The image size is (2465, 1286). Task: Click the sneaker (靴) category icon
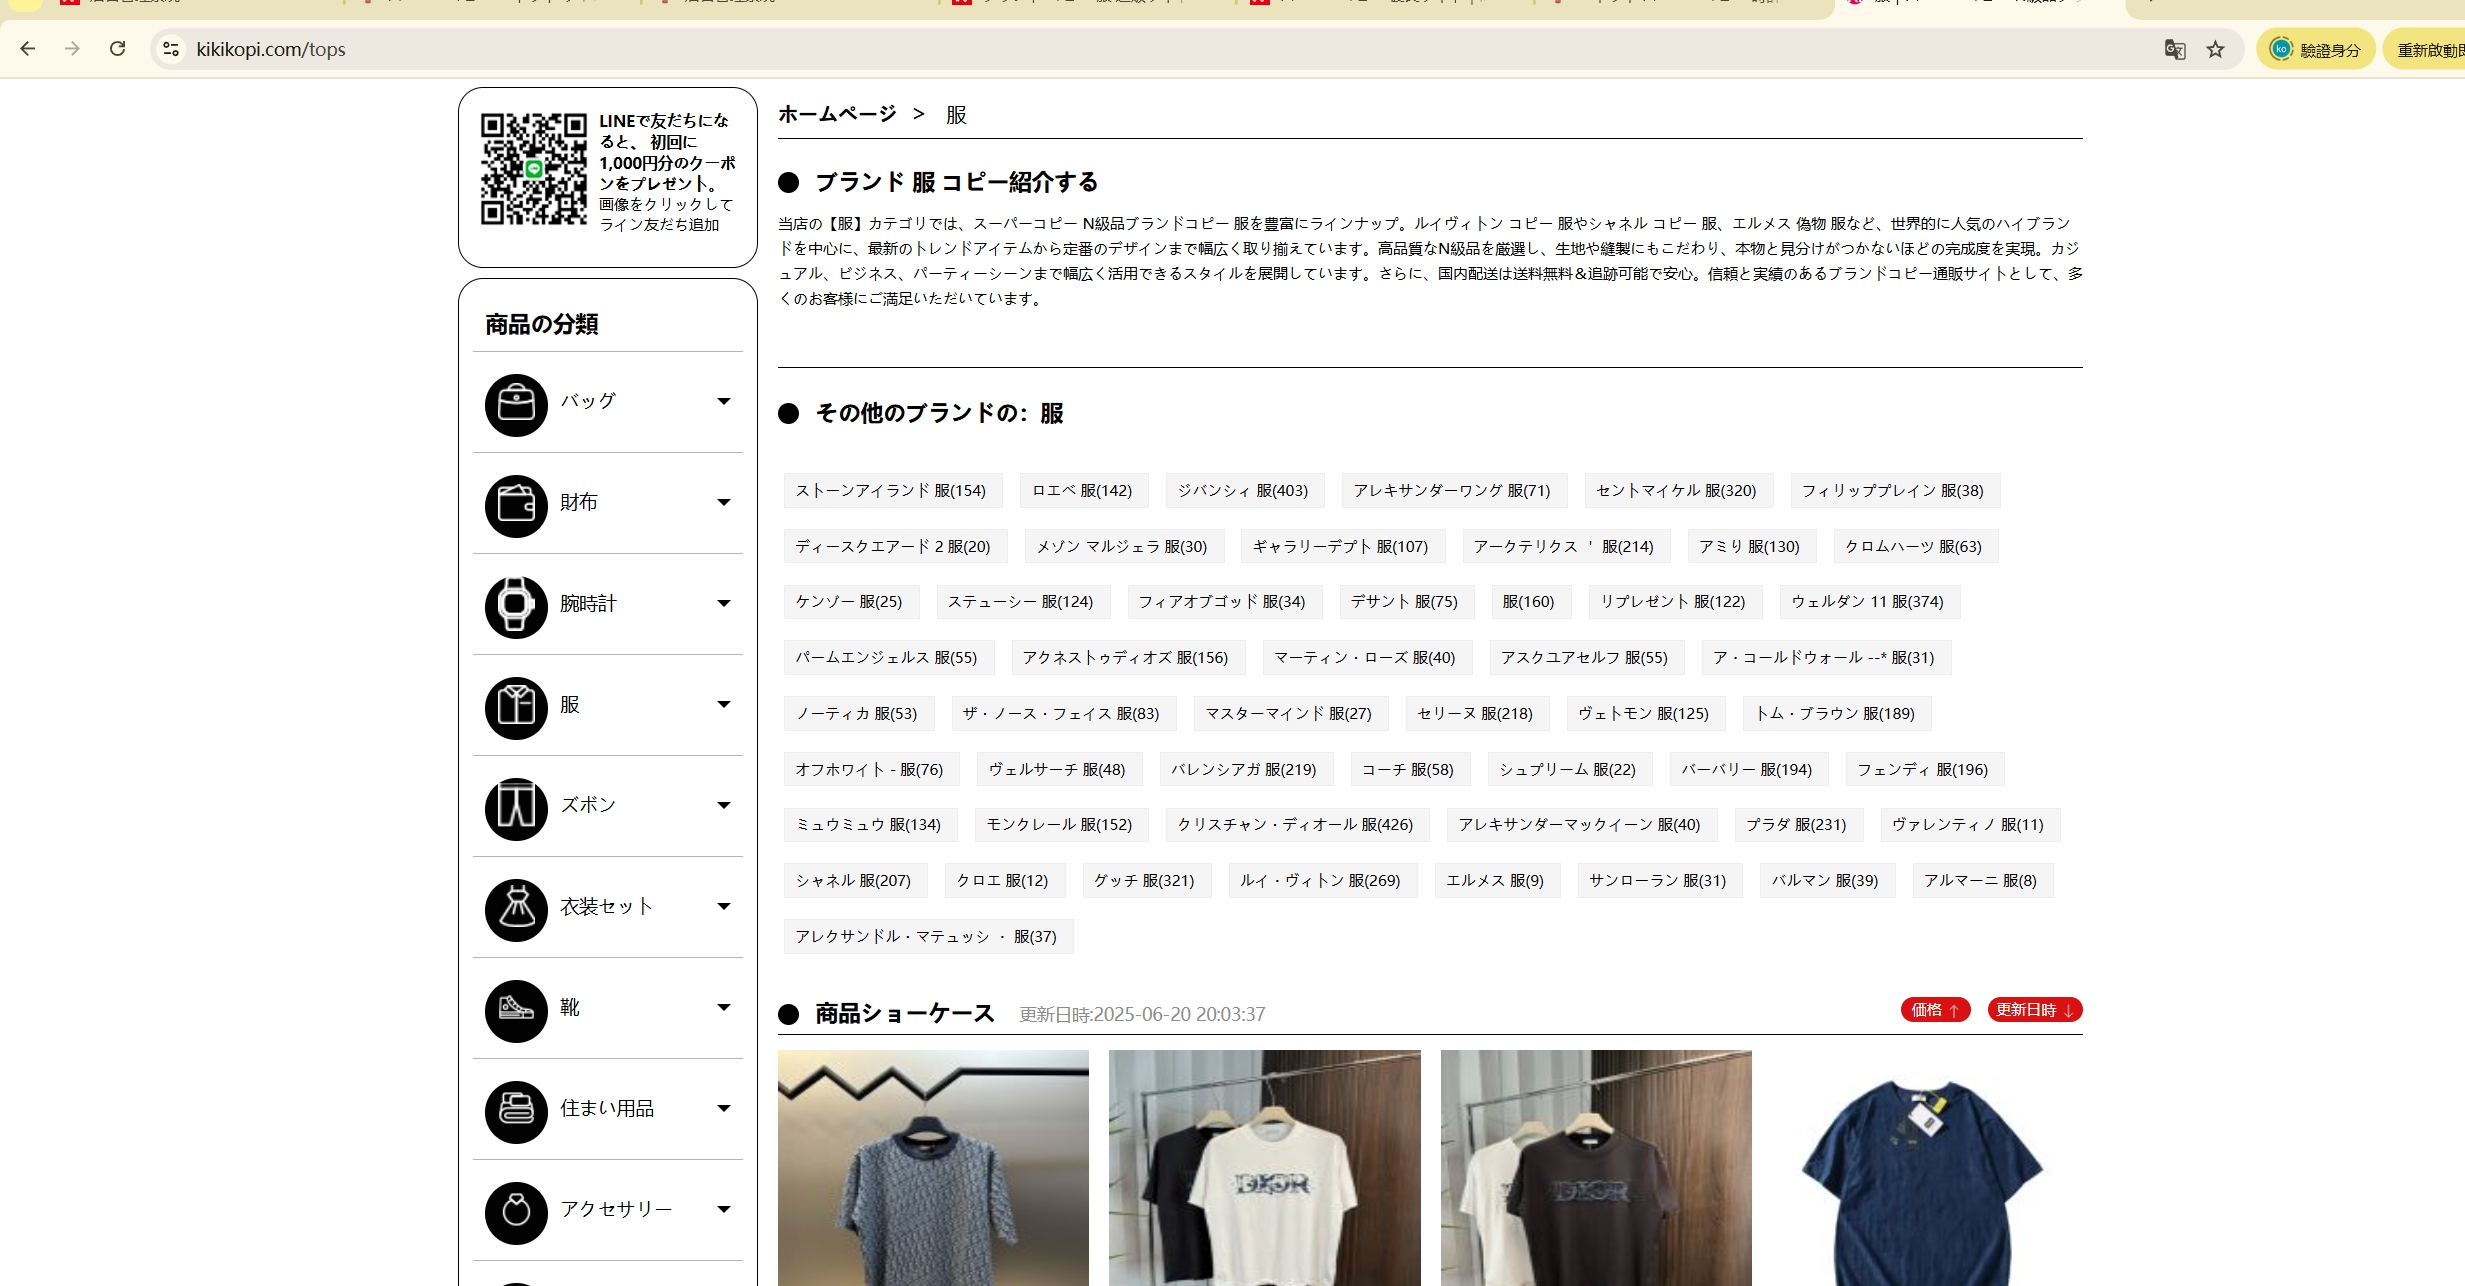[x=516, y=1011]
